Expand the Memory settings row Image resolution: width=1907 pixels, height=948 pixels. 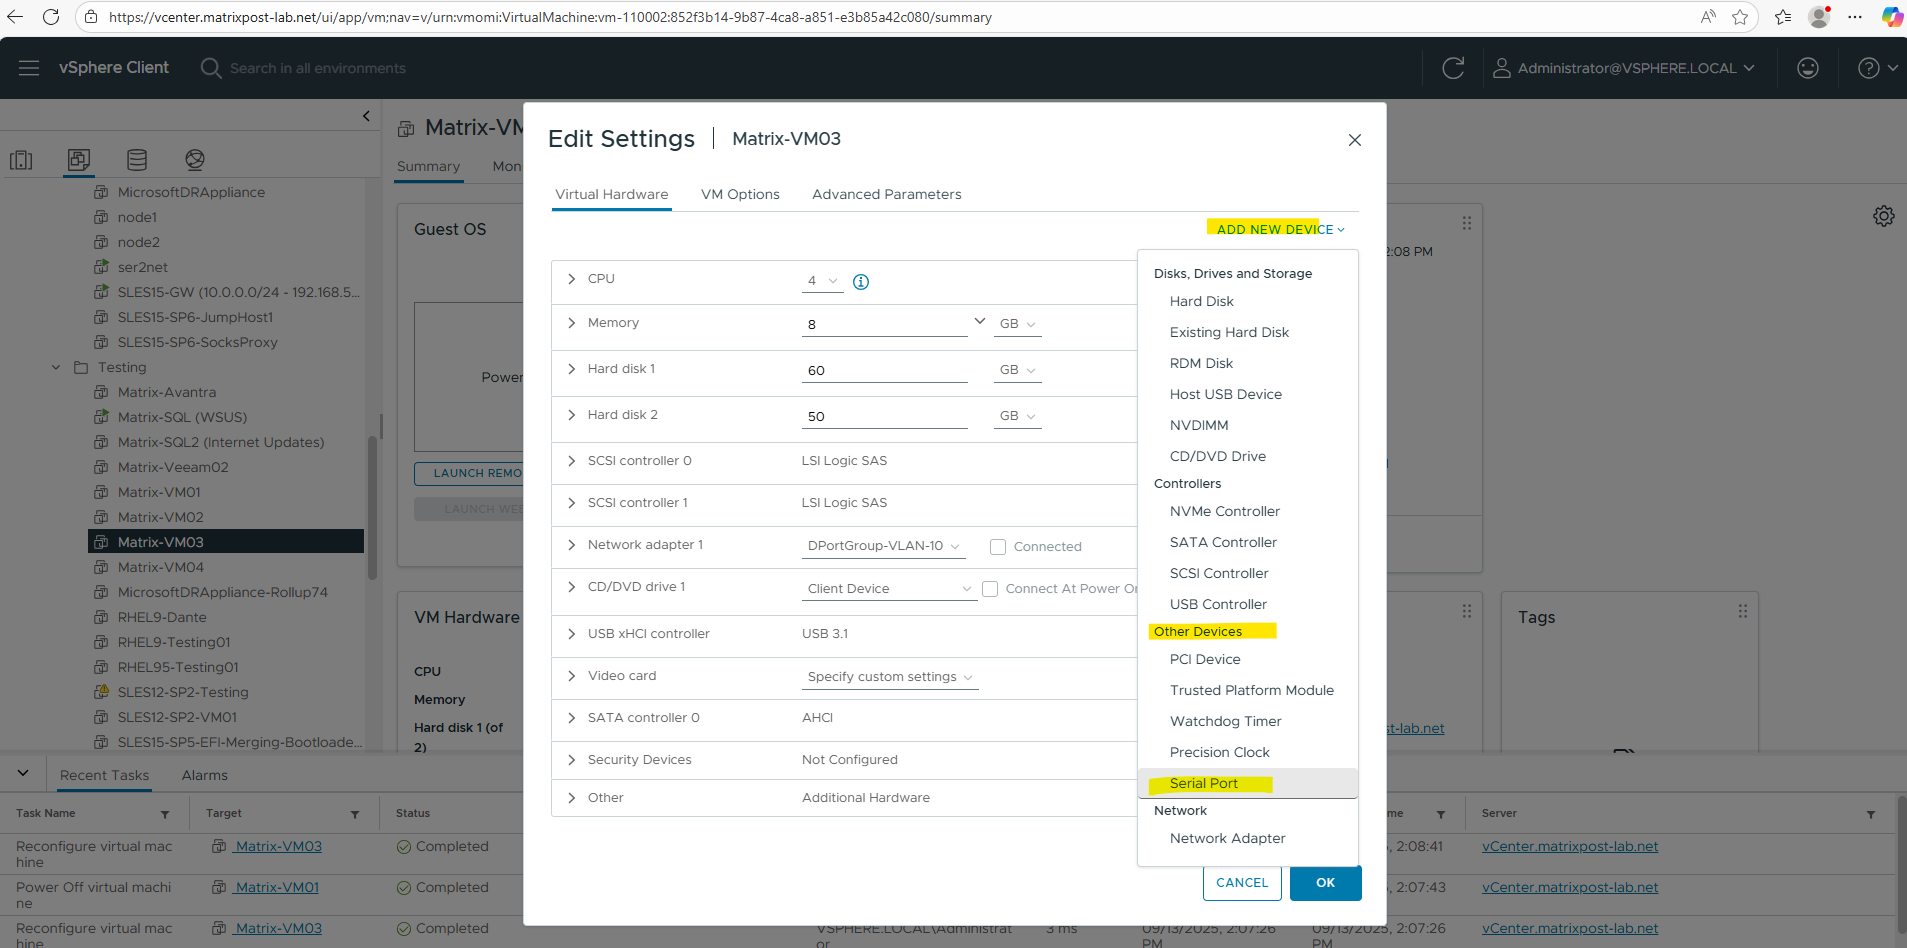coord(571,323)
